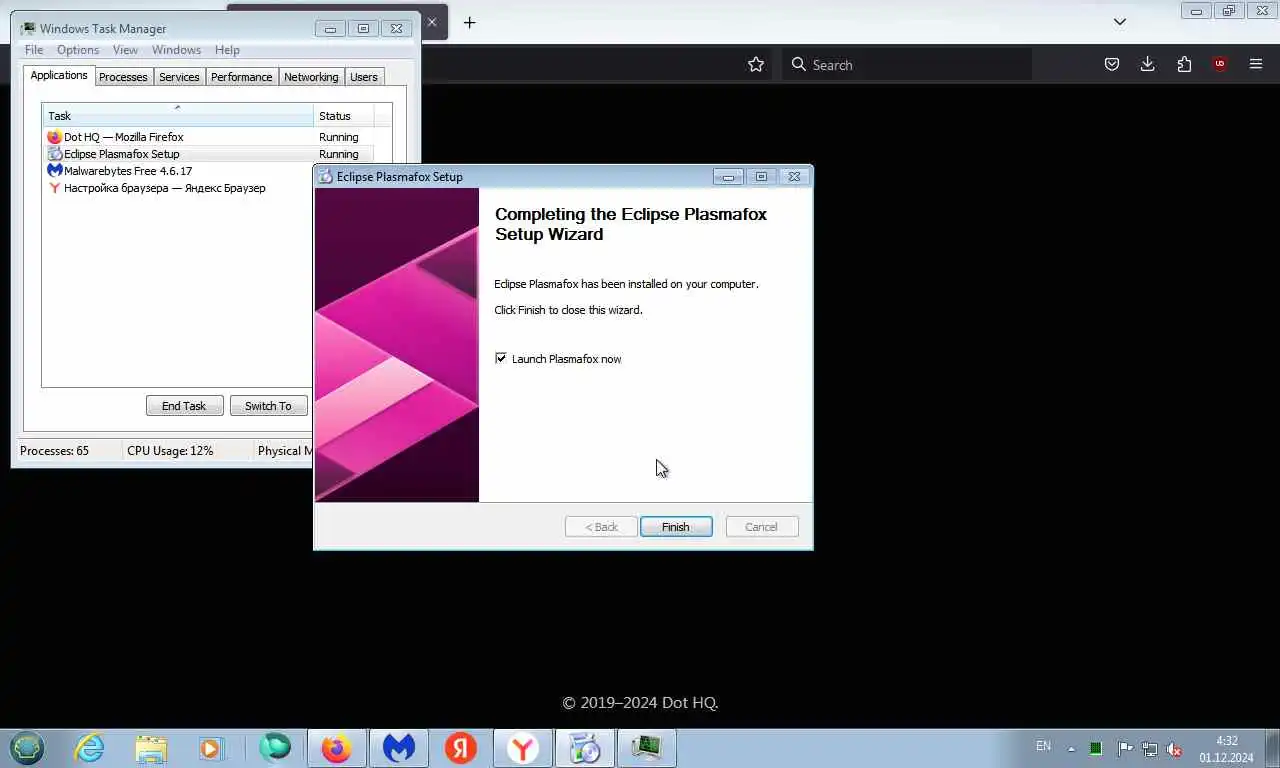This screenshot has width=1280, height=768.
Task: Click Firefox icon in Dot HQ task row
Action: 55,137
